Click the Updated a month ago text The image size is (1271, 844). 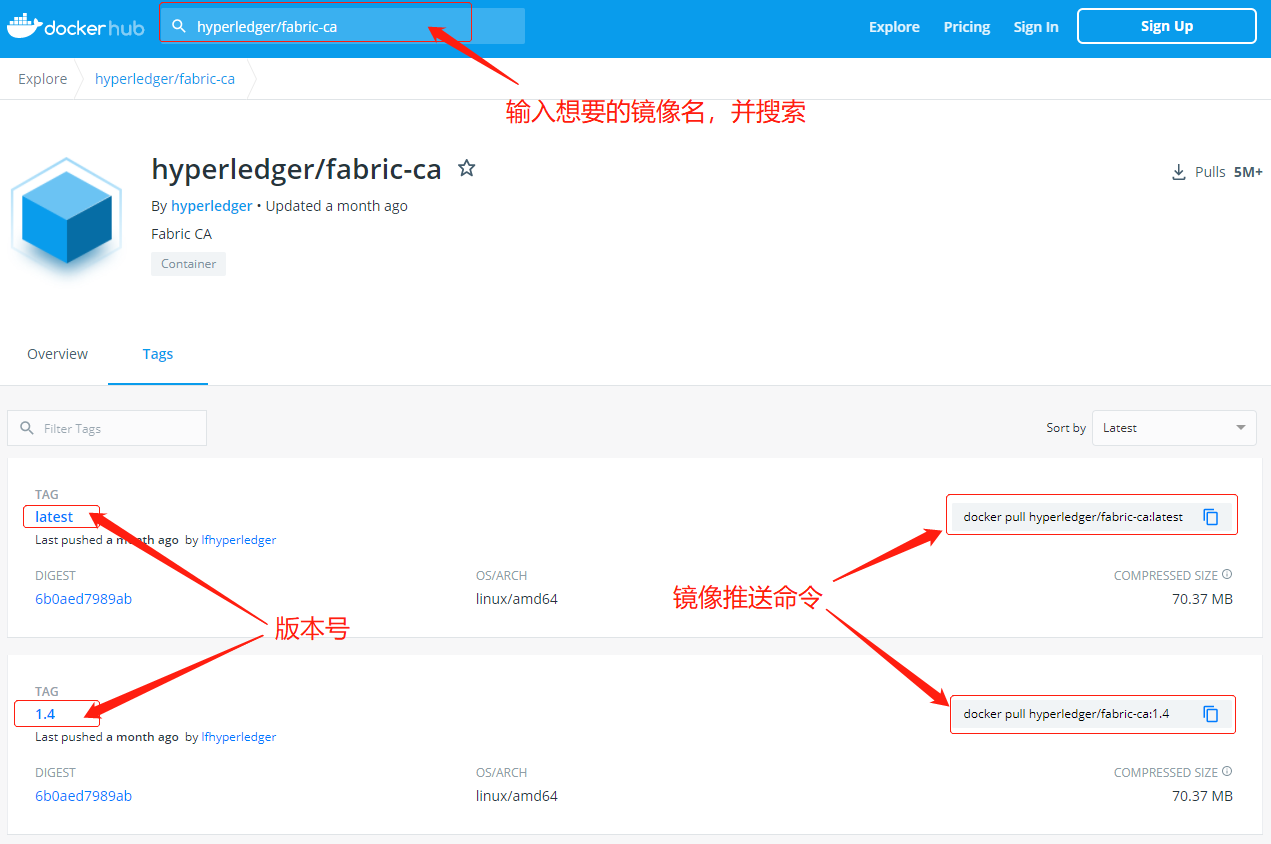[337, 206]
